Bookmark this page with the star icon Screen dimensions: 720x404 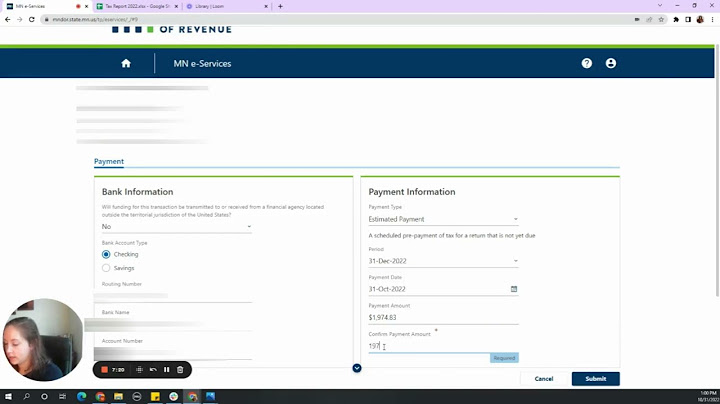click(x=661, y=19)
